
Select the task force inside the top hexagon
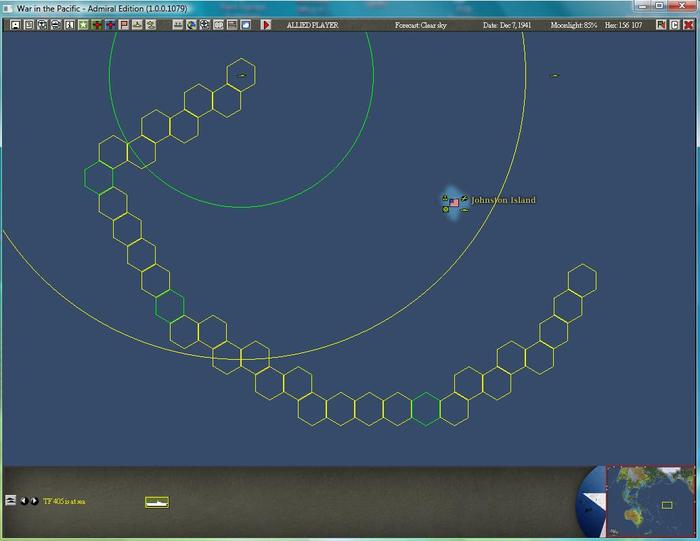[x=242, y=75]
